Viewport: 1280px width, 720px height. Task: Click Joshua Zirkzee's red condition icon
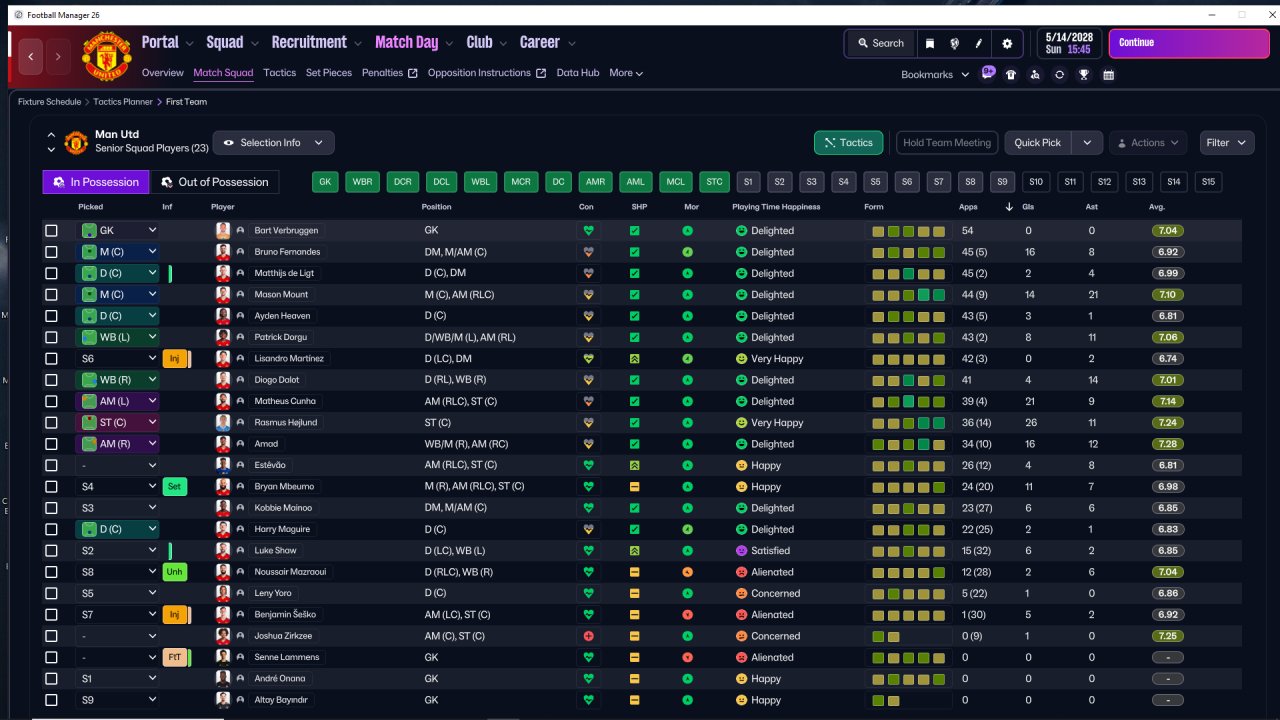[589, 636]
